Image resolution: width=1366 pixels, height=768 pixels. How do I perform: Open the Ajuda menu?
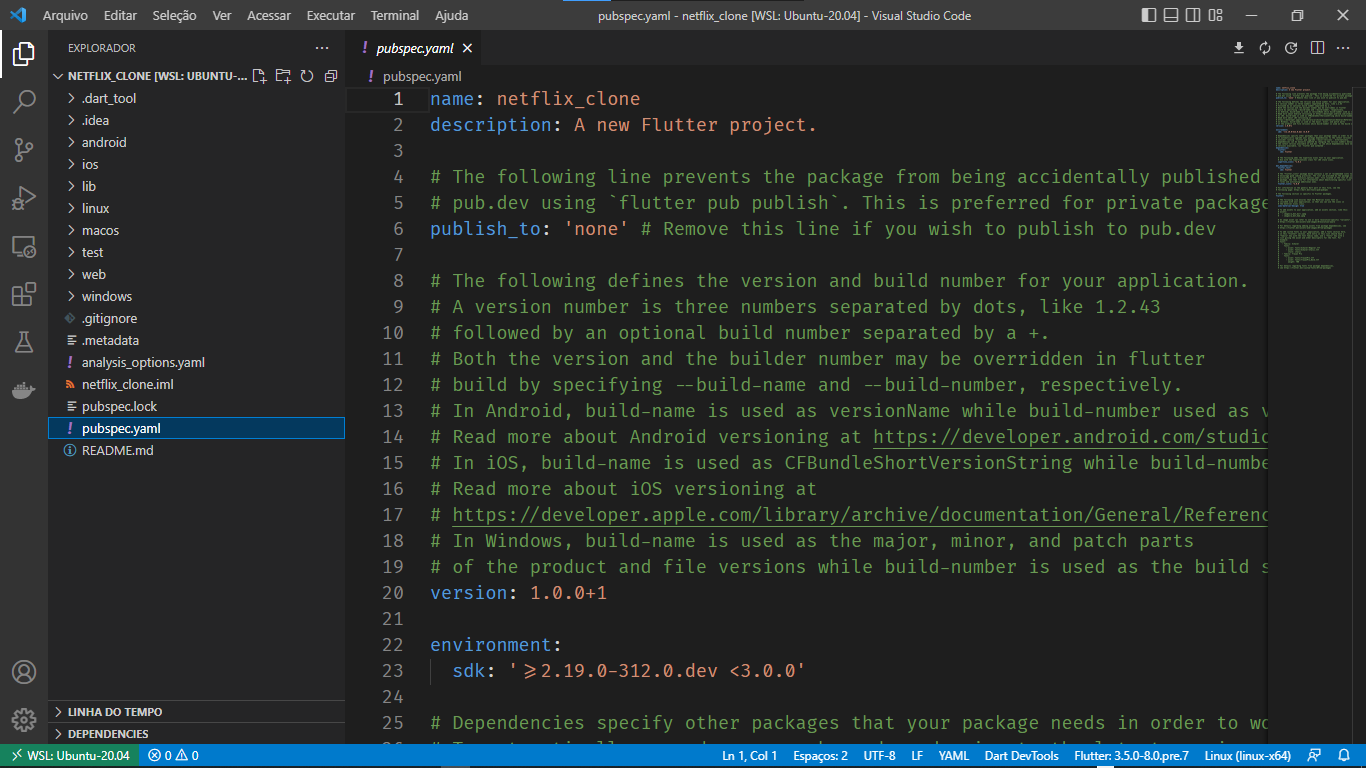452,16
